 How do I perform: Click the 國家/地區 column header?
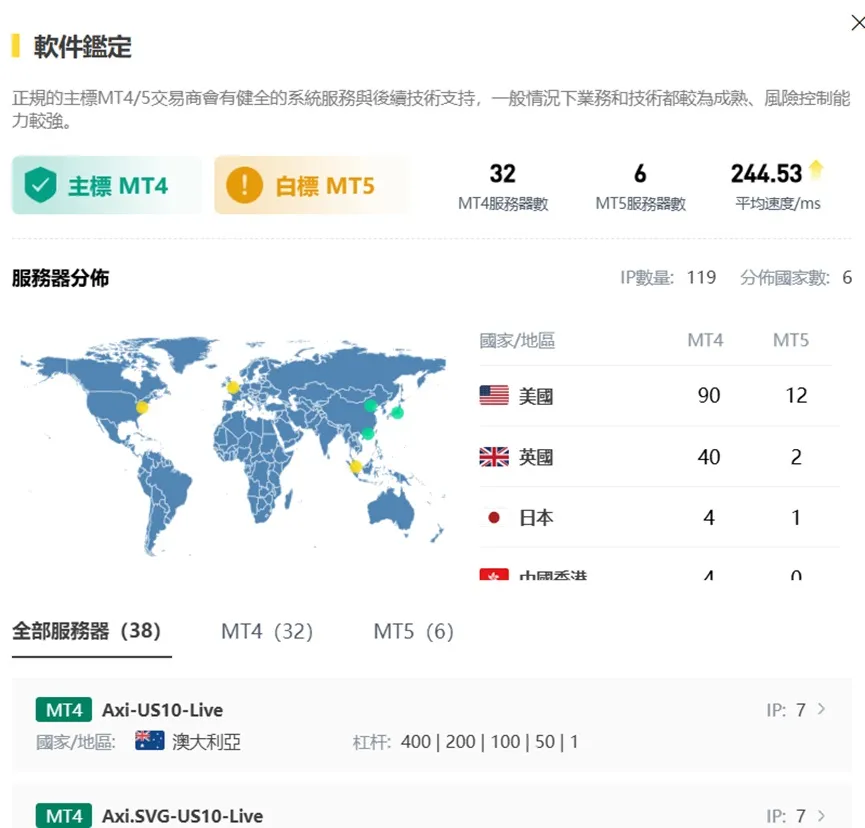[517, 340]
